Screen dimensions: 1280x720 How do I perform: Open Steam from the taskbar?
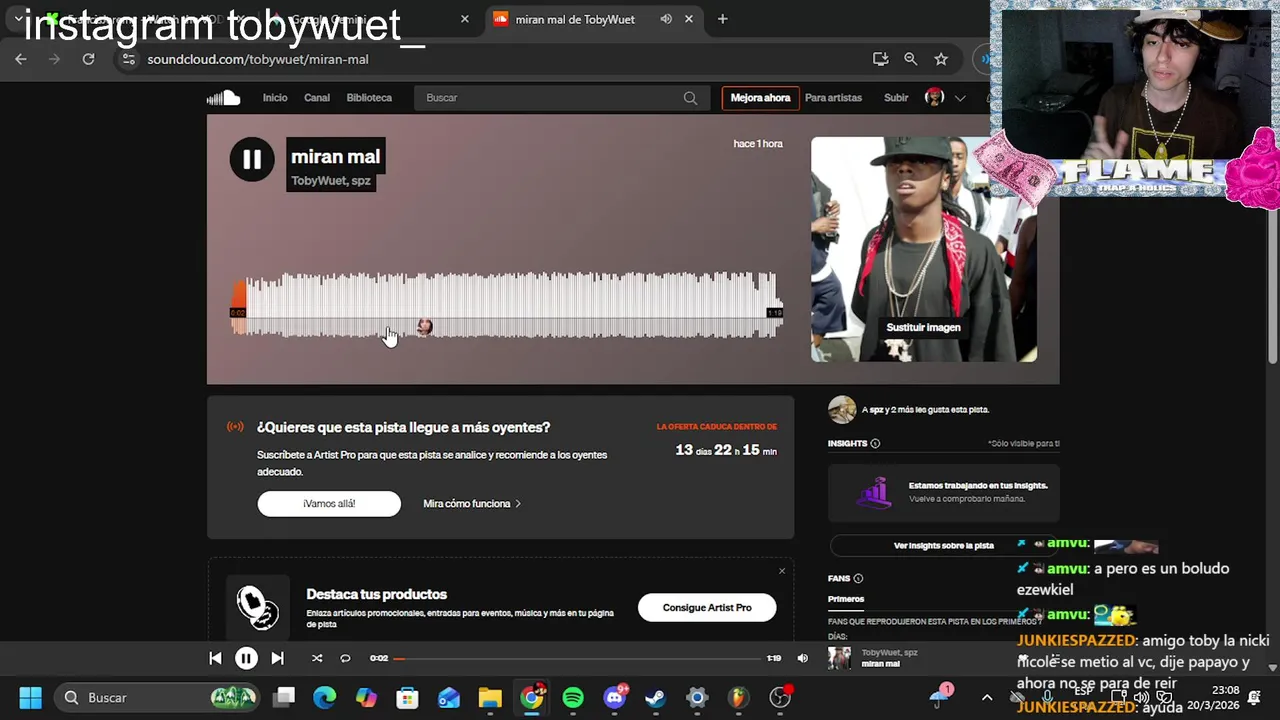[656, 697]
